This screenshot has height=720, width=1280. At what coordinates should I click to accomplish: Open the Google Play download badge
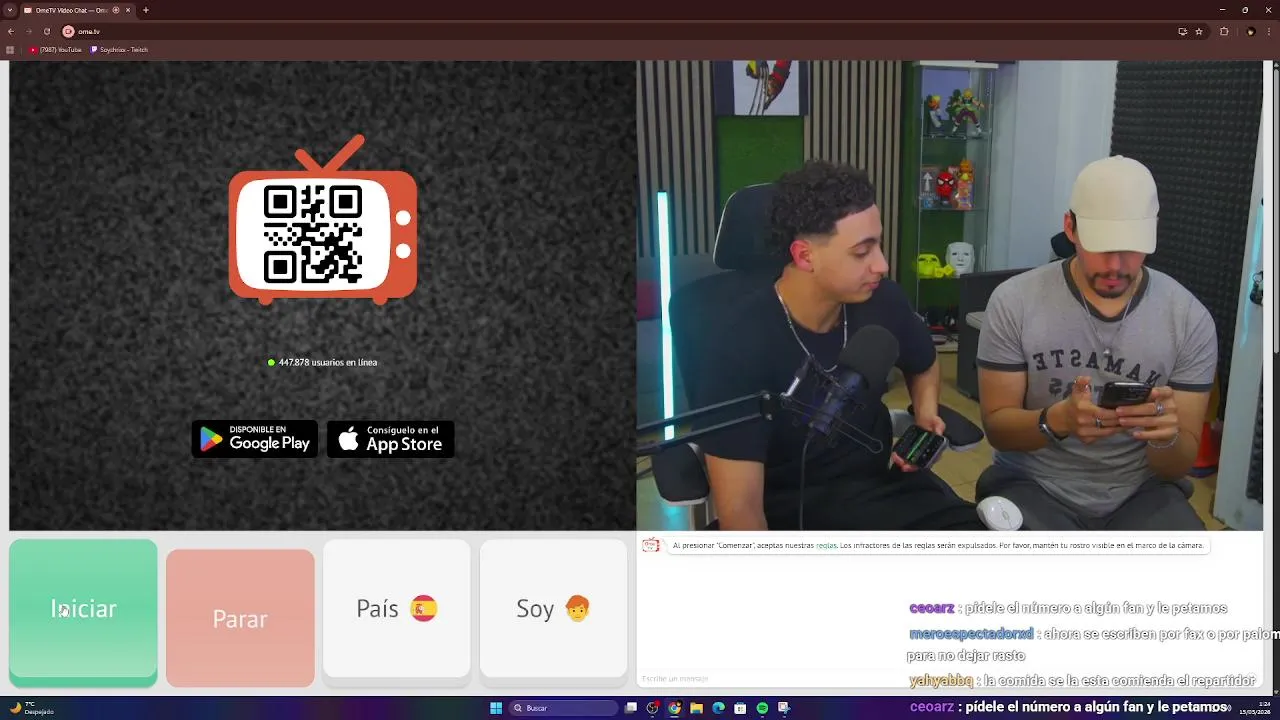pyautogui.click(x=255, y=439)
